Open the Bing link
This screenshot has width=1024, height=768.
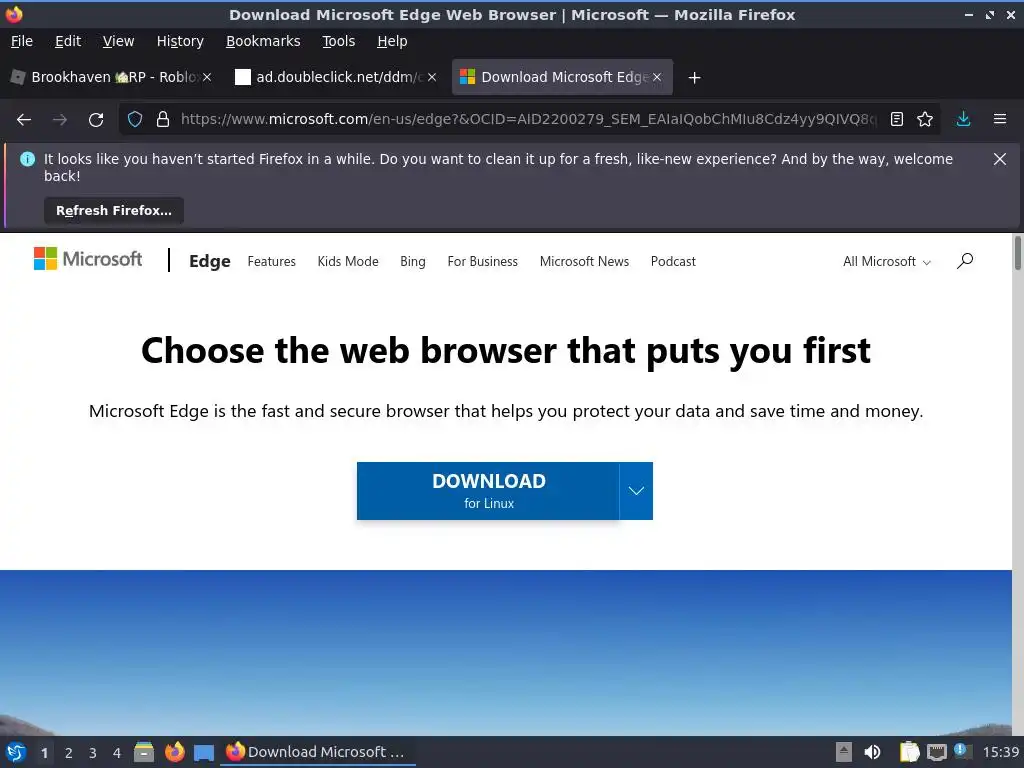pos(413,261)
